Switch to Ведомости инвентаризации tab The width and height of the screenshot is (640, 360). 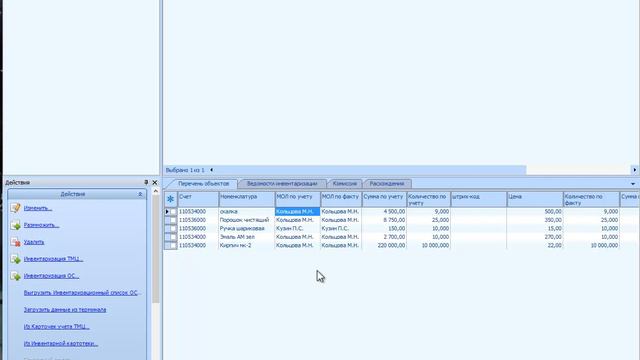282,184
